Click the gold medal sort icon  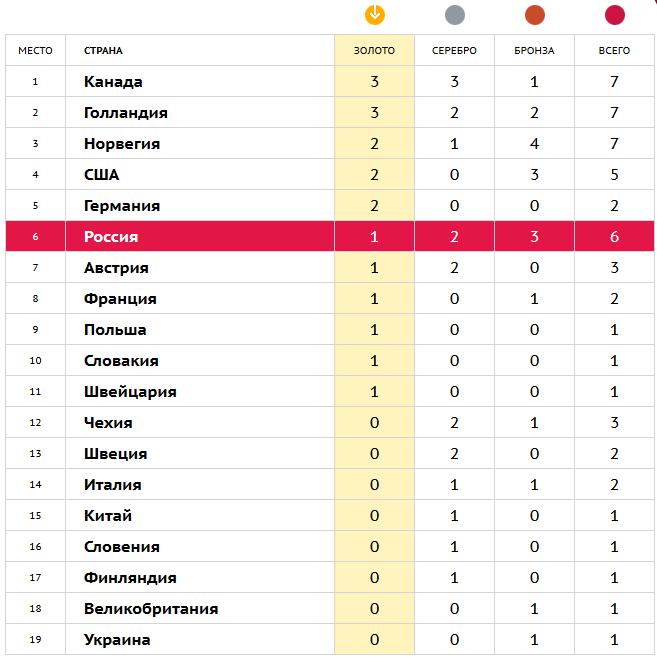pos(374,14)
